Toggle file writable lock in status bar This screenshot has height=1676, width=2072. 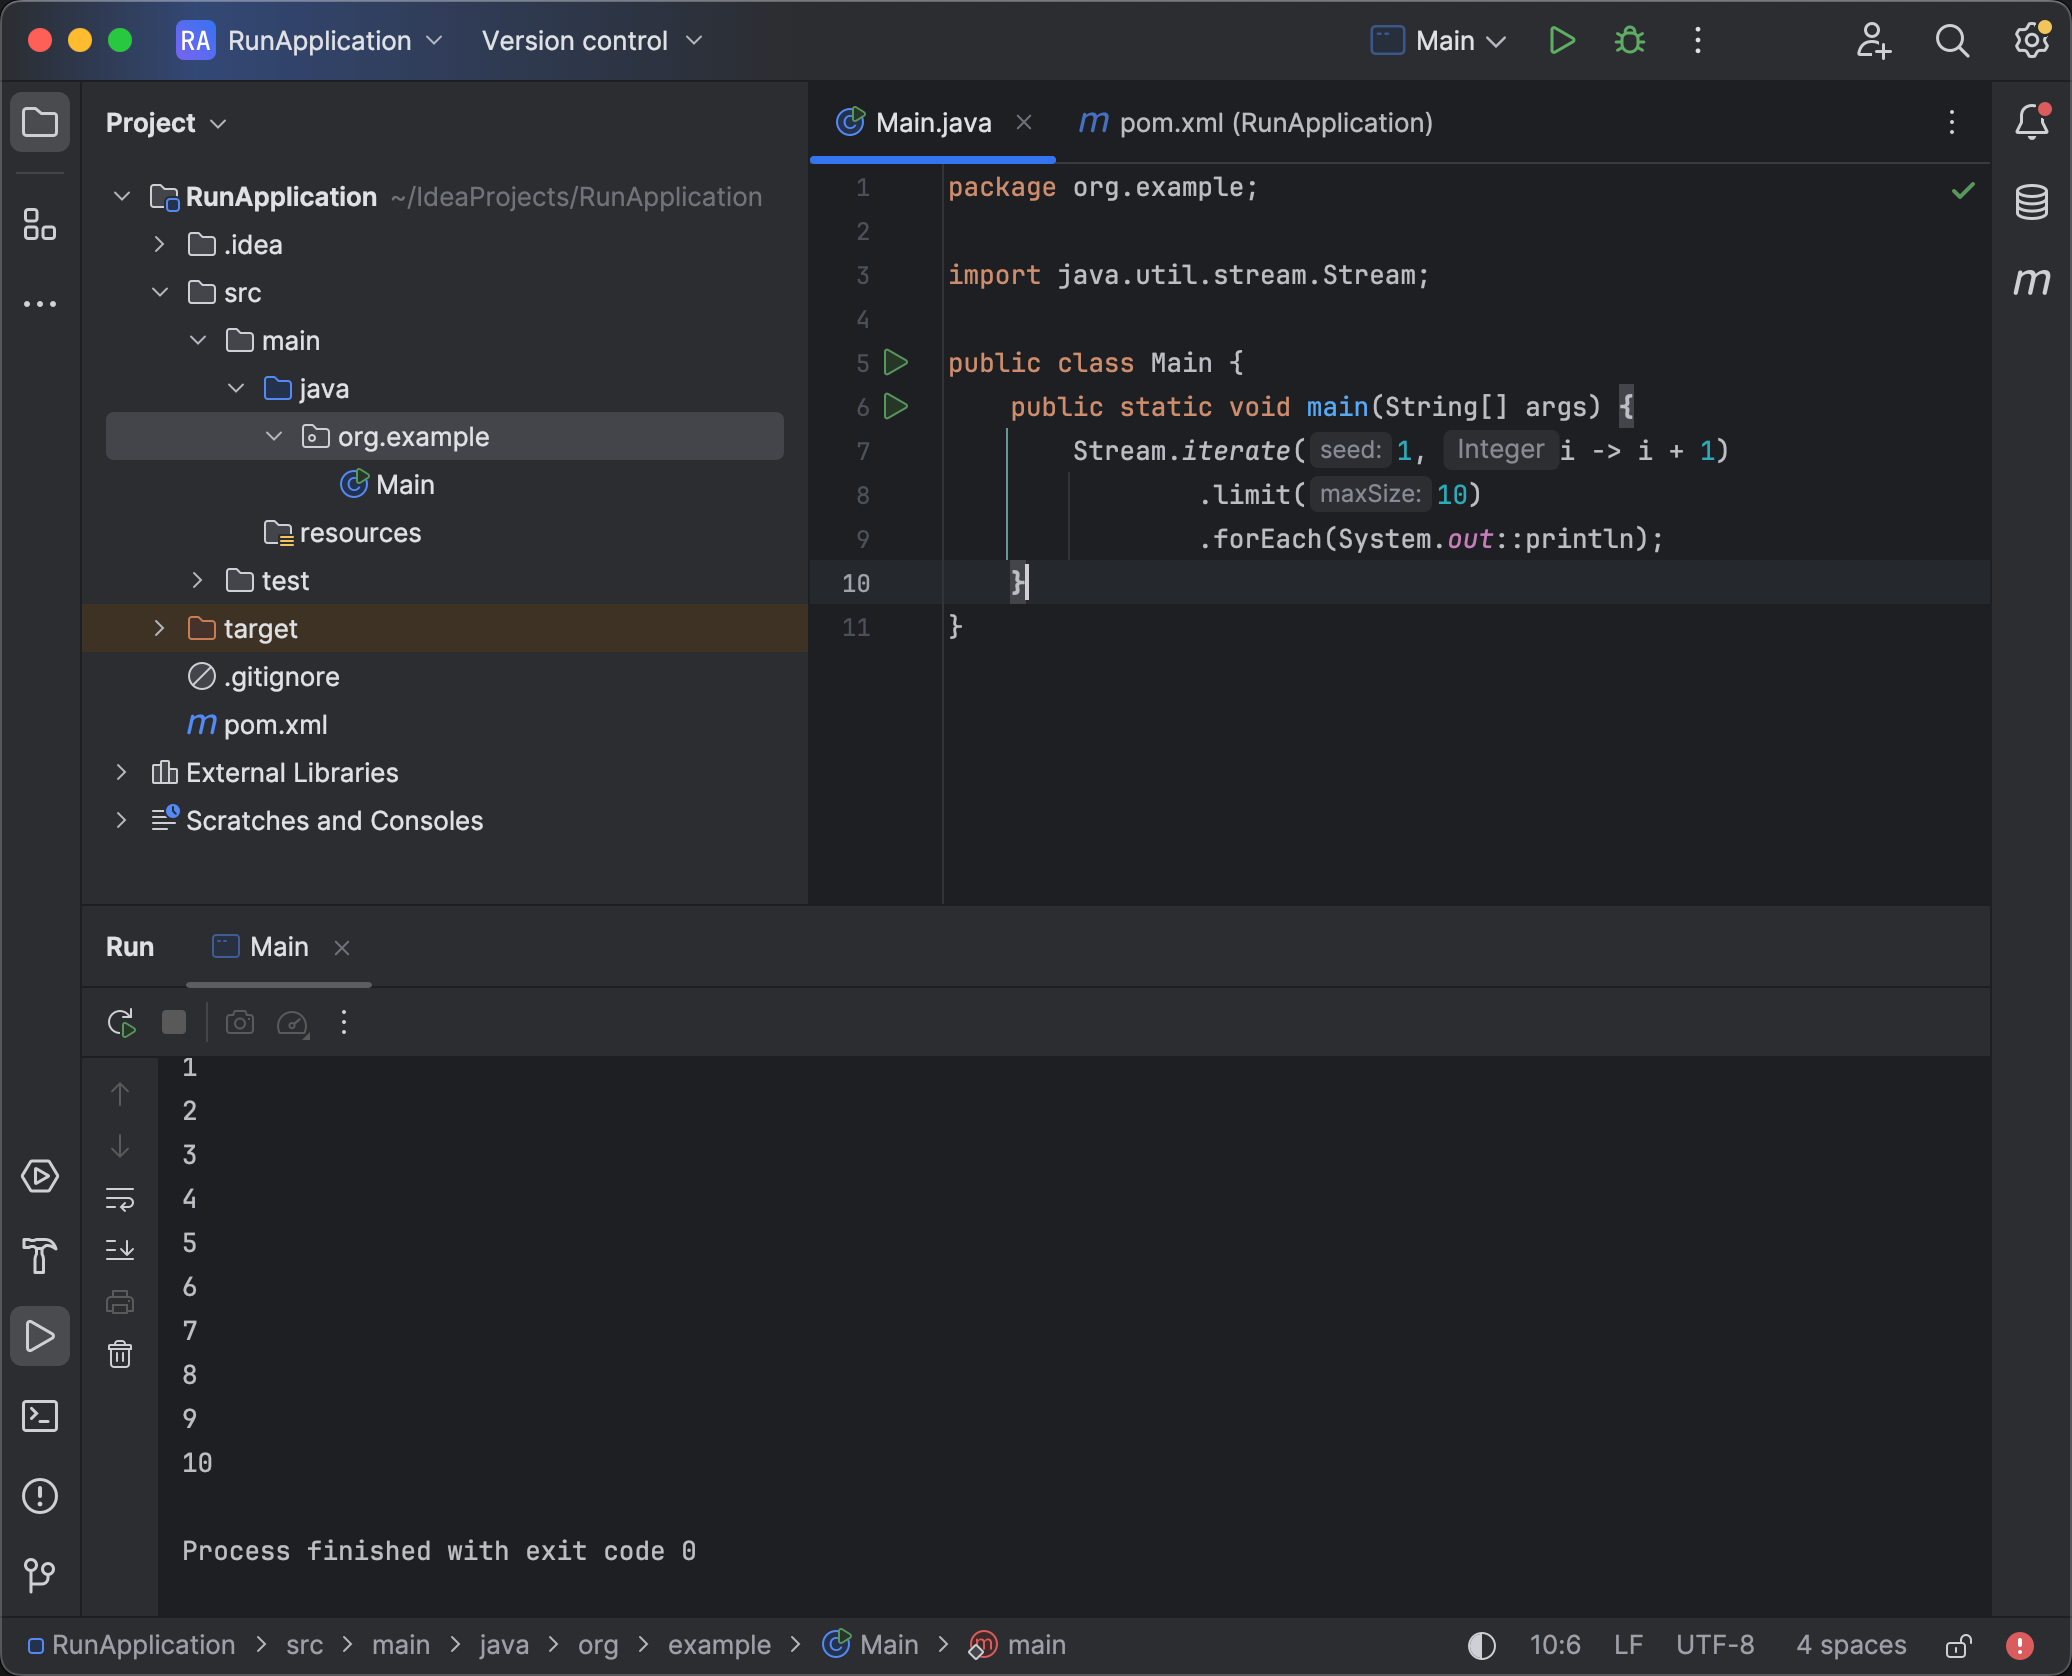coord(1958,1645)
